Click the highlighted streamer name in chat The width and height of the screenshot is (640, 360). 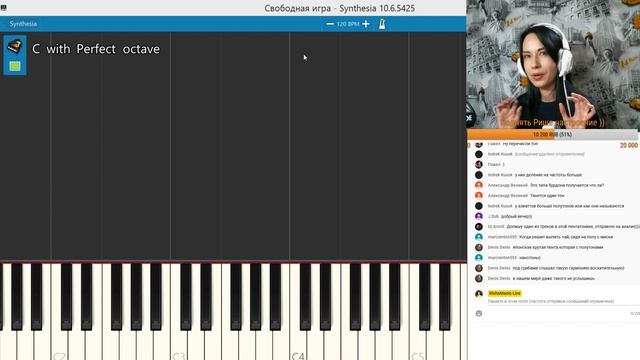pos(504,293)
